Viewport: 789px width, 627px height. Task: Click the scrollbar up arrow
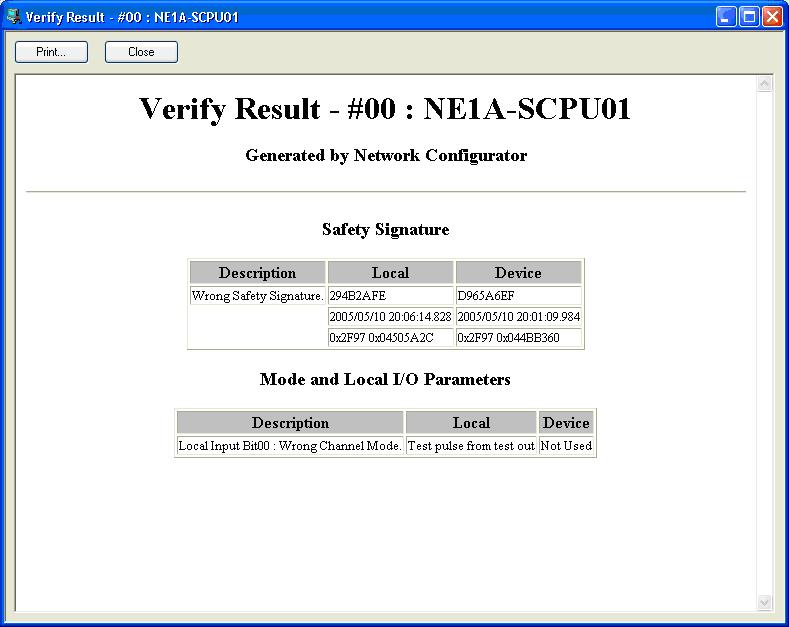point(764,84)
